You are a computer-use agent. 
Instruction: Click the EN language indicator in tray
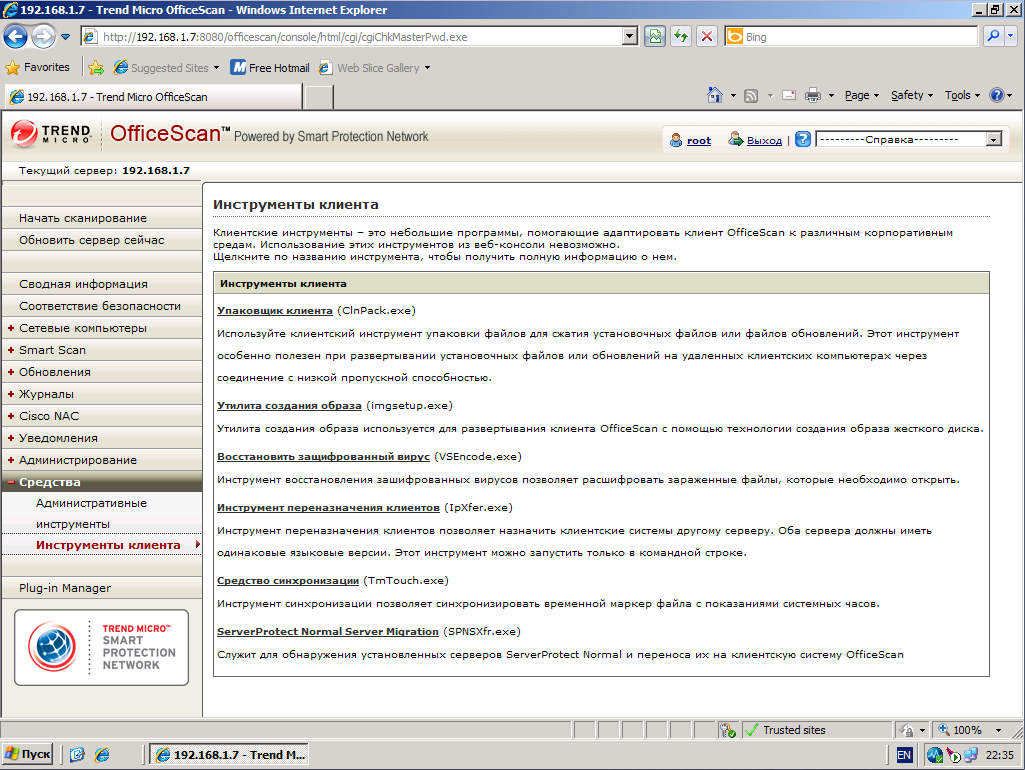903,755
